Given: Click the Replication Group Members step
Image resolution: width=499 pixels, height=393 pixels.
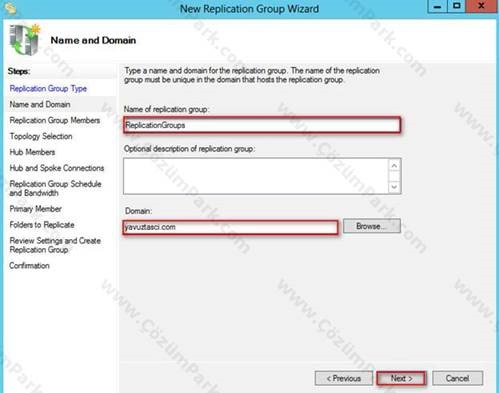Looking at the screenshot, I should pos(55,120).
